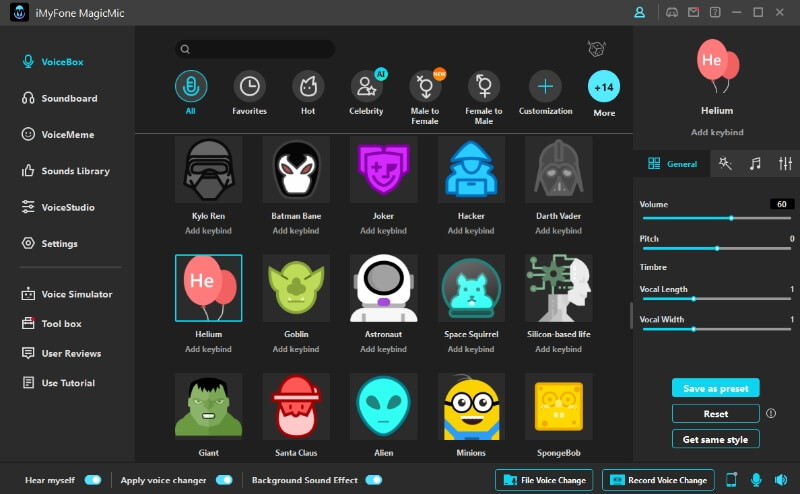Select the Santa Claus voice

pos(296,406)
